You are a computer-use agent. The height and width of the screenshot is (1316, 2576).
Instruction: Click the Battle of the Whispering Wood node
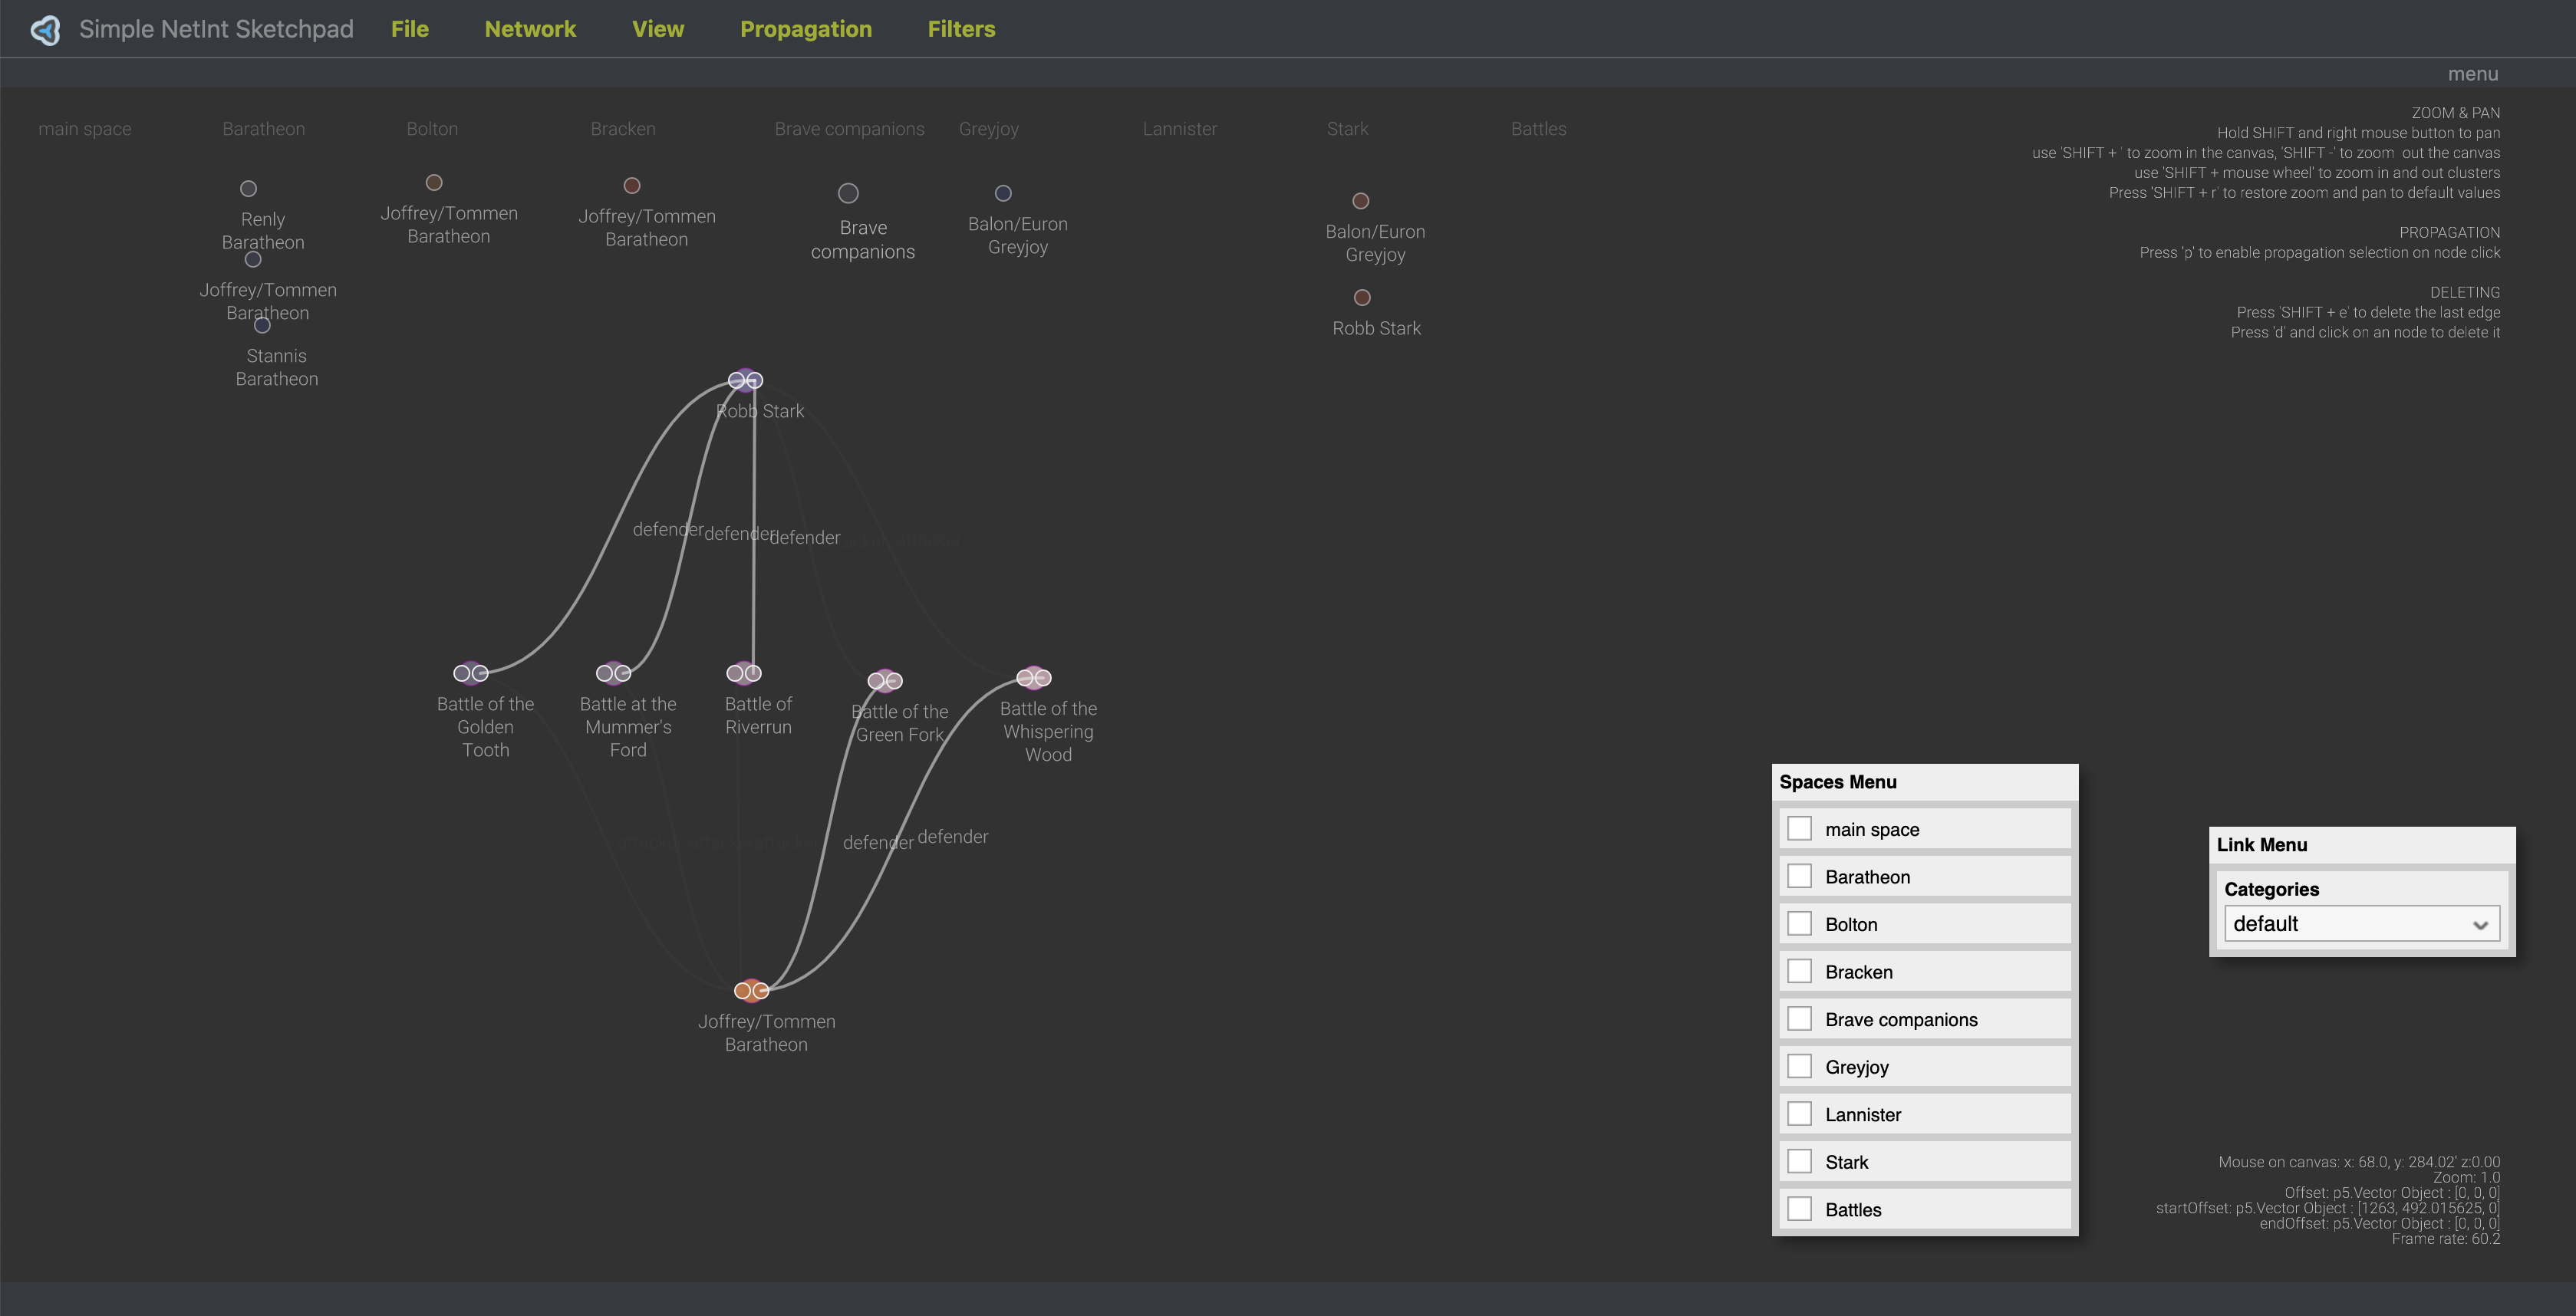pos(1033,678)
